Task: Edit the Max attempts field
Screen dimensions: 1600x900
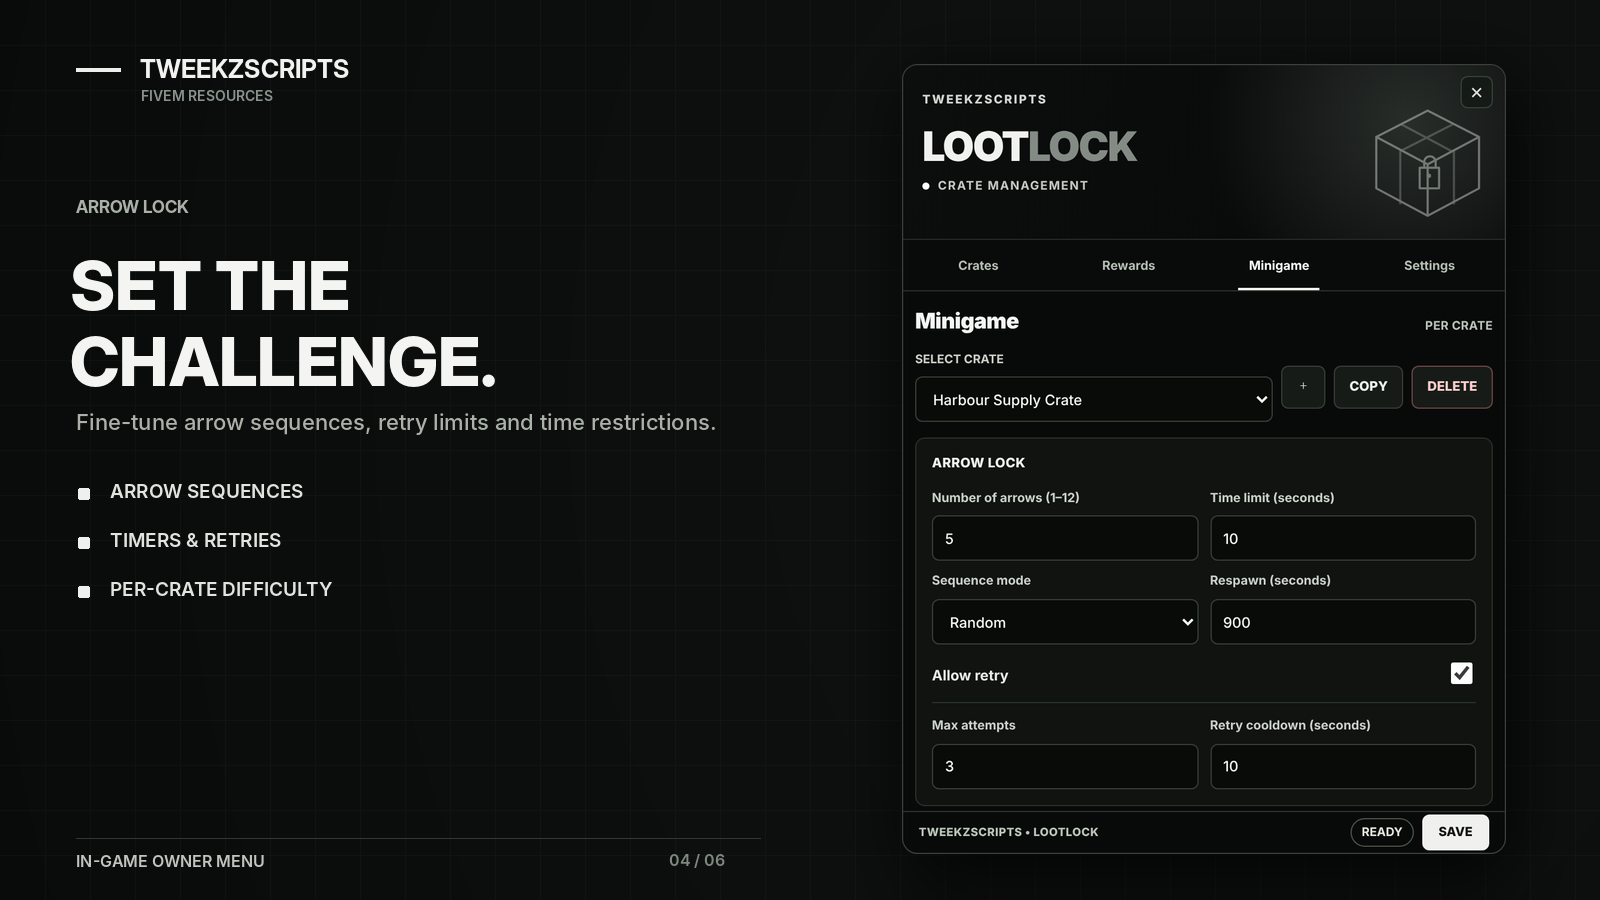Action: coord(1064,766)
